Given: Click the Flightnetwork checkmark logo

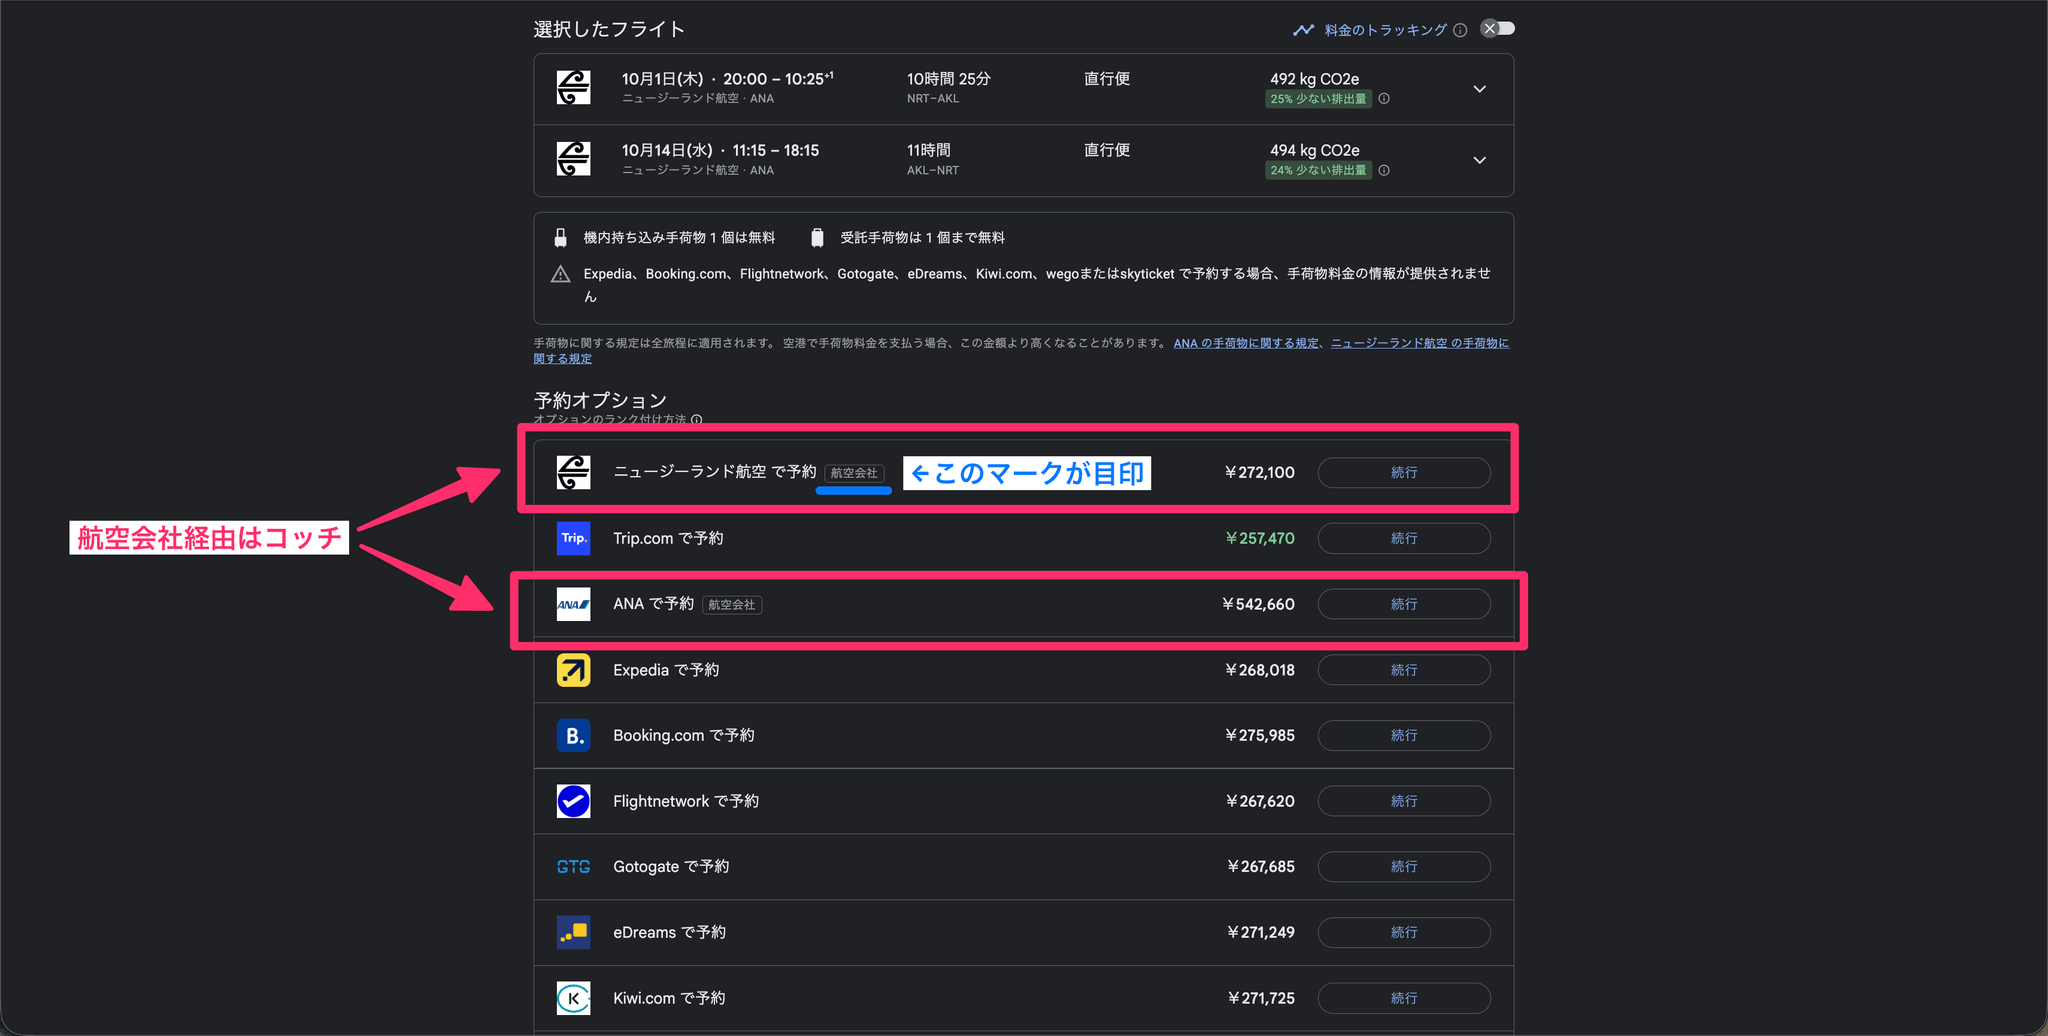Looking at the screenshot, I should pos(573,801).
